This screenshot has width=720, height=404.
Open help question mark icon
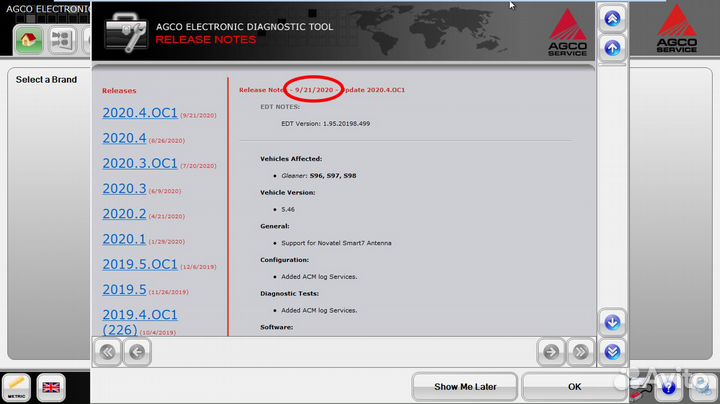point(669,388)
